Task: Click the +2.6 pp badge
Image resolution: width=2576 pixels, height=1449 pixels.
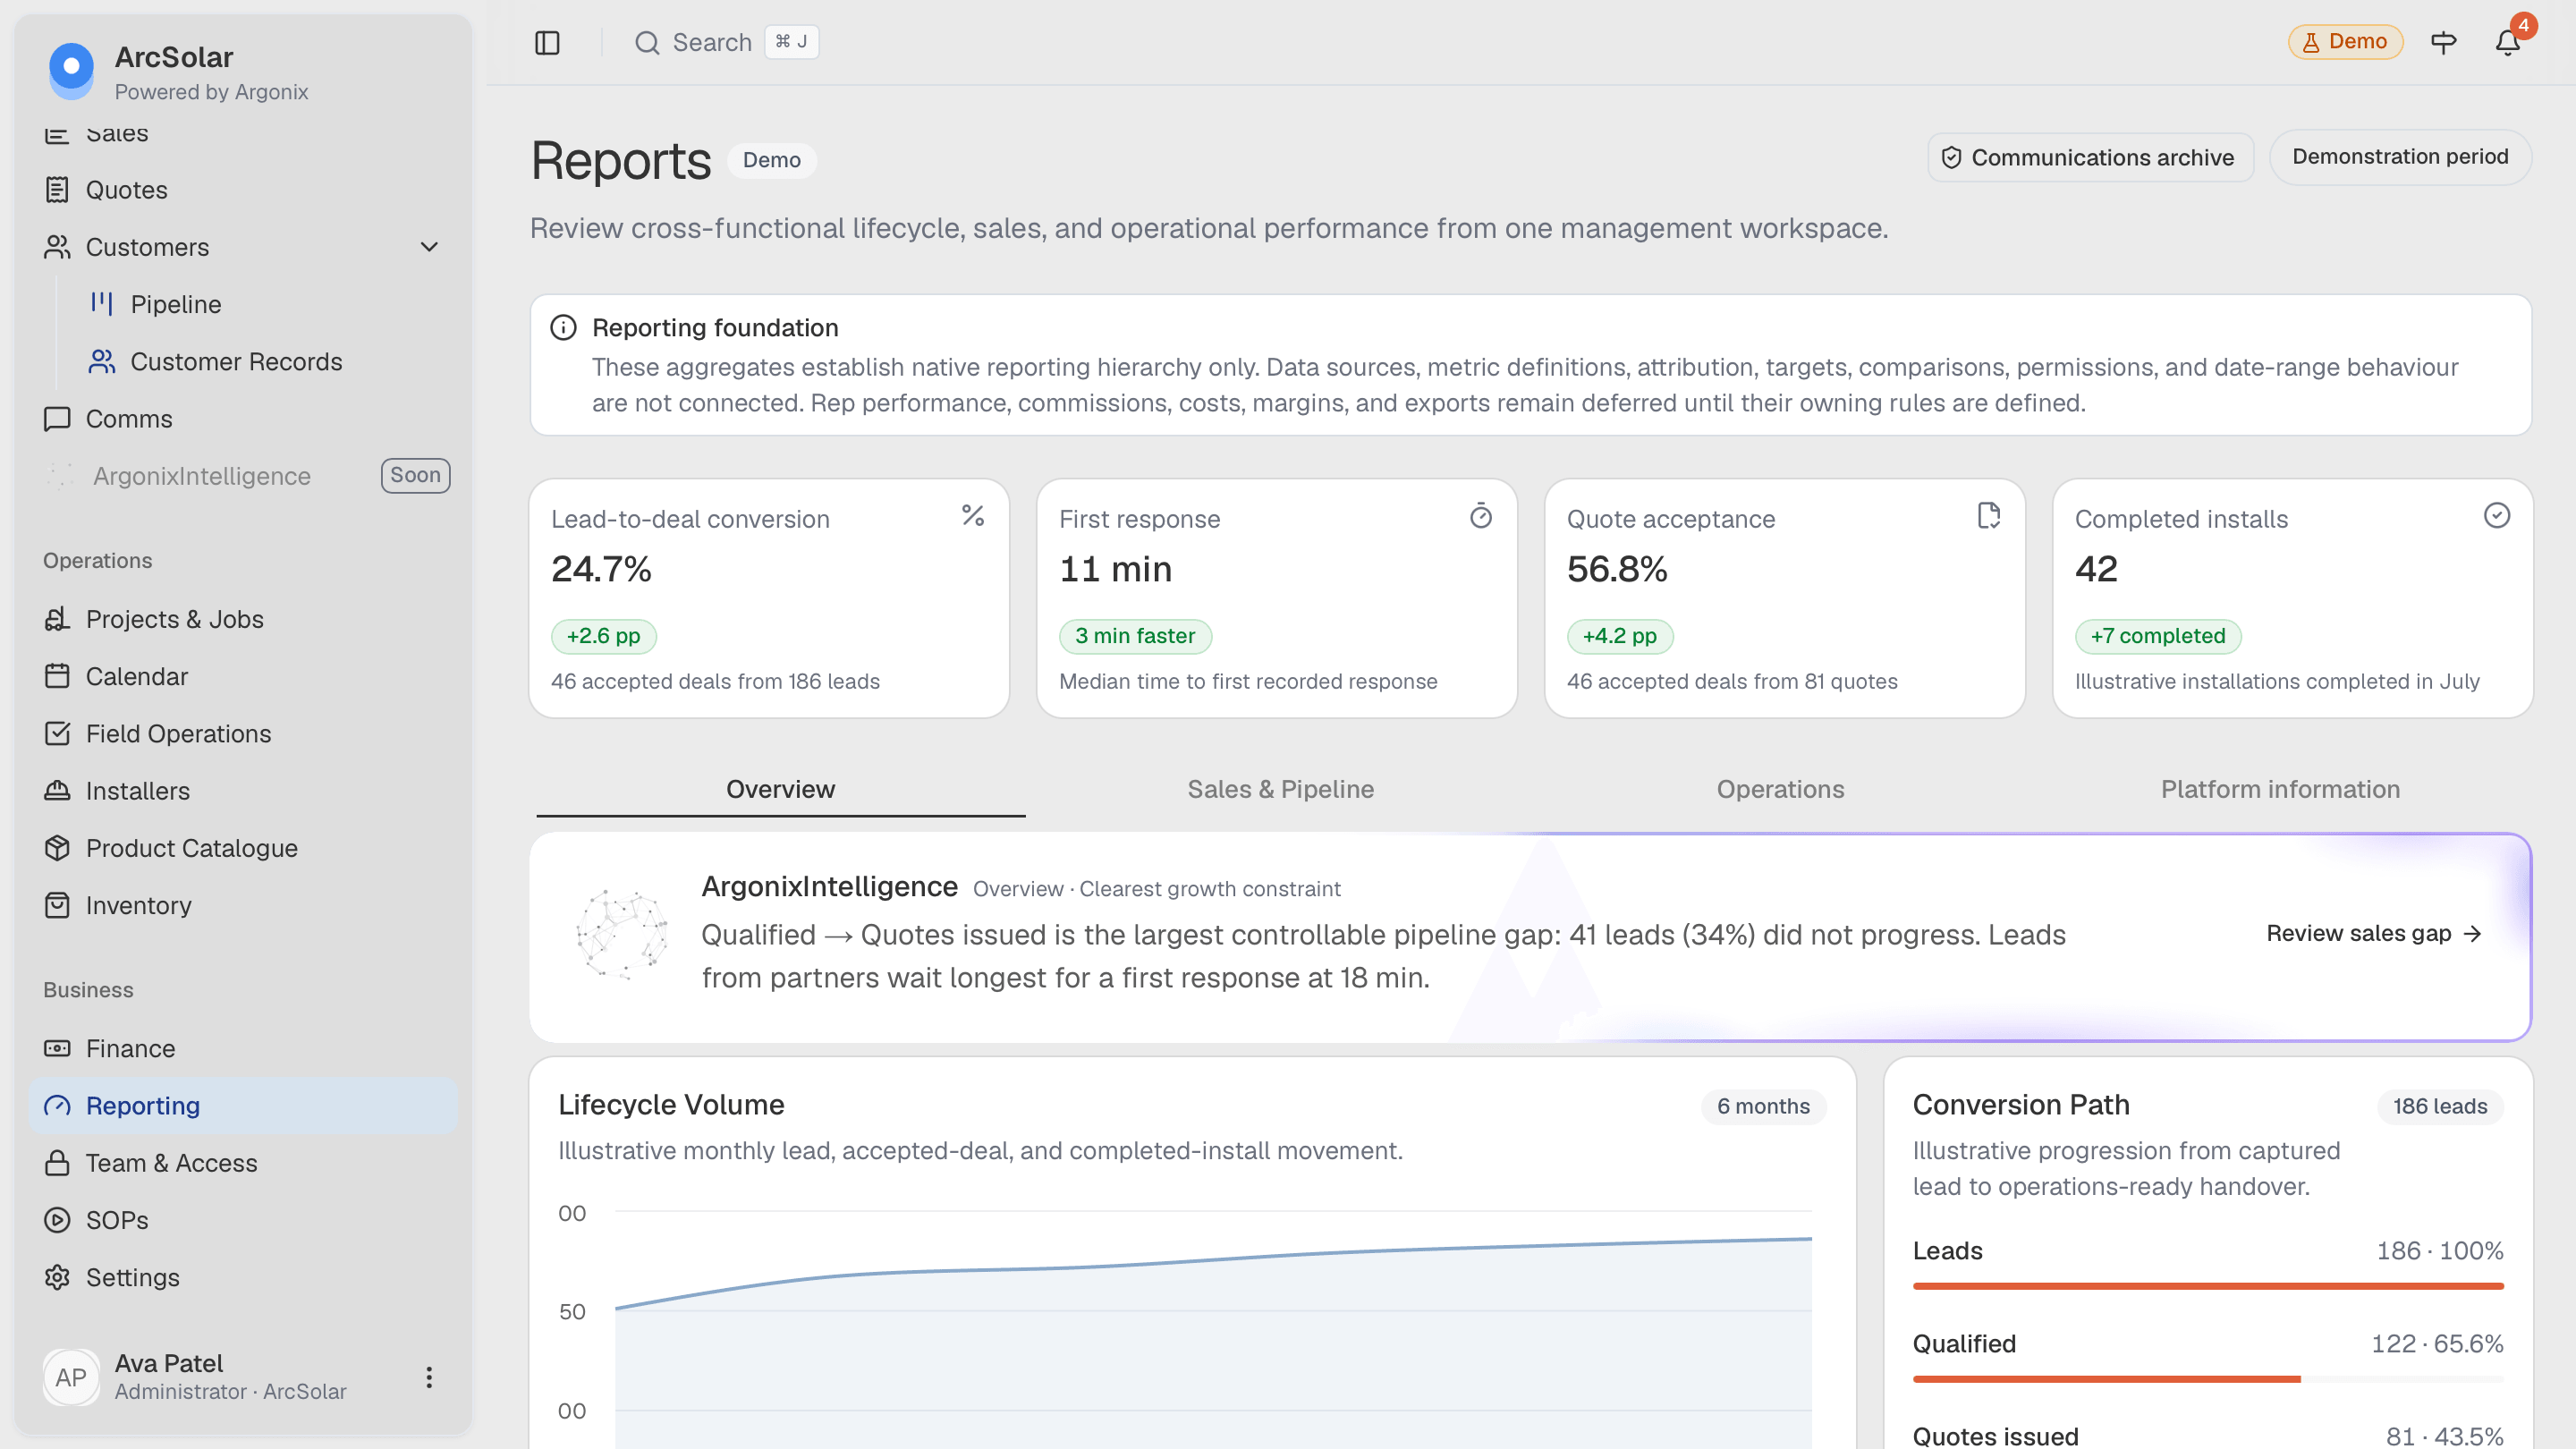Action: pos(603,636)
